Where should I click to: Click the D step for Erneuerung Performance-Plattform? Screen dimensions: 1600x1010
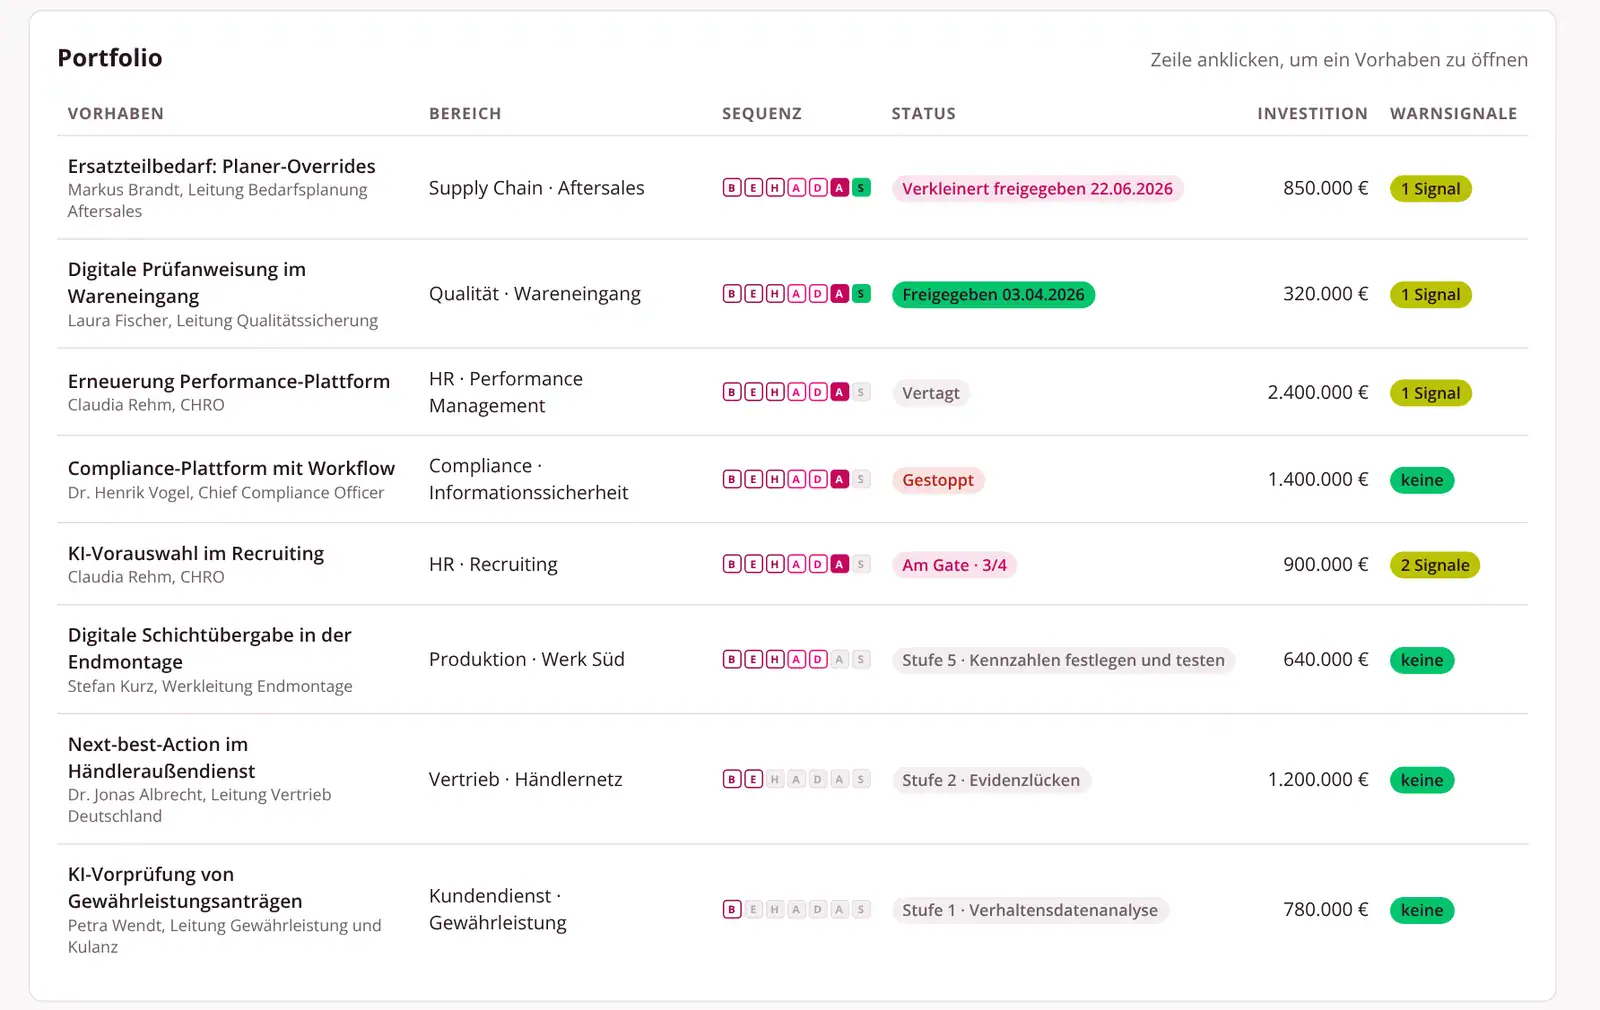[x=818, y=392]
